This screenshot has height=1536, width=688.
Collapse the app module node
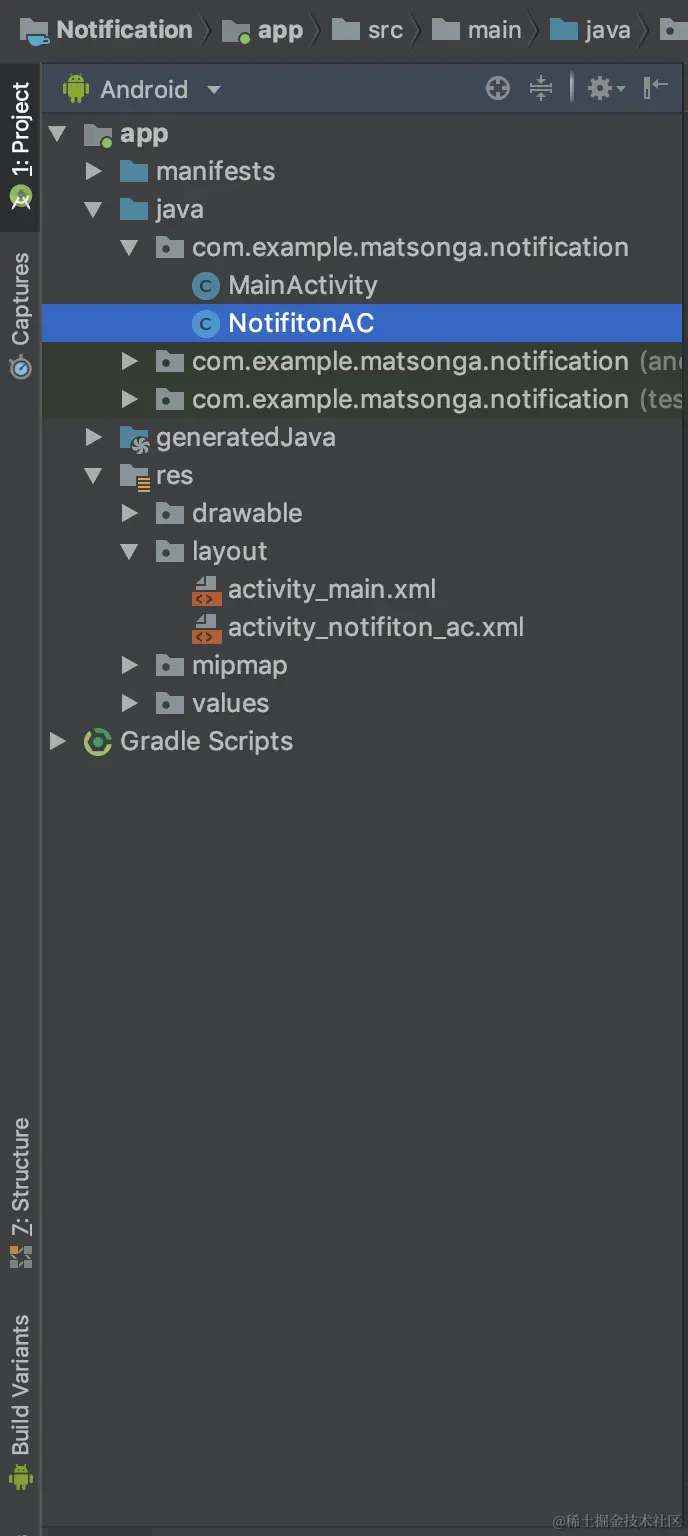(57, 133)
